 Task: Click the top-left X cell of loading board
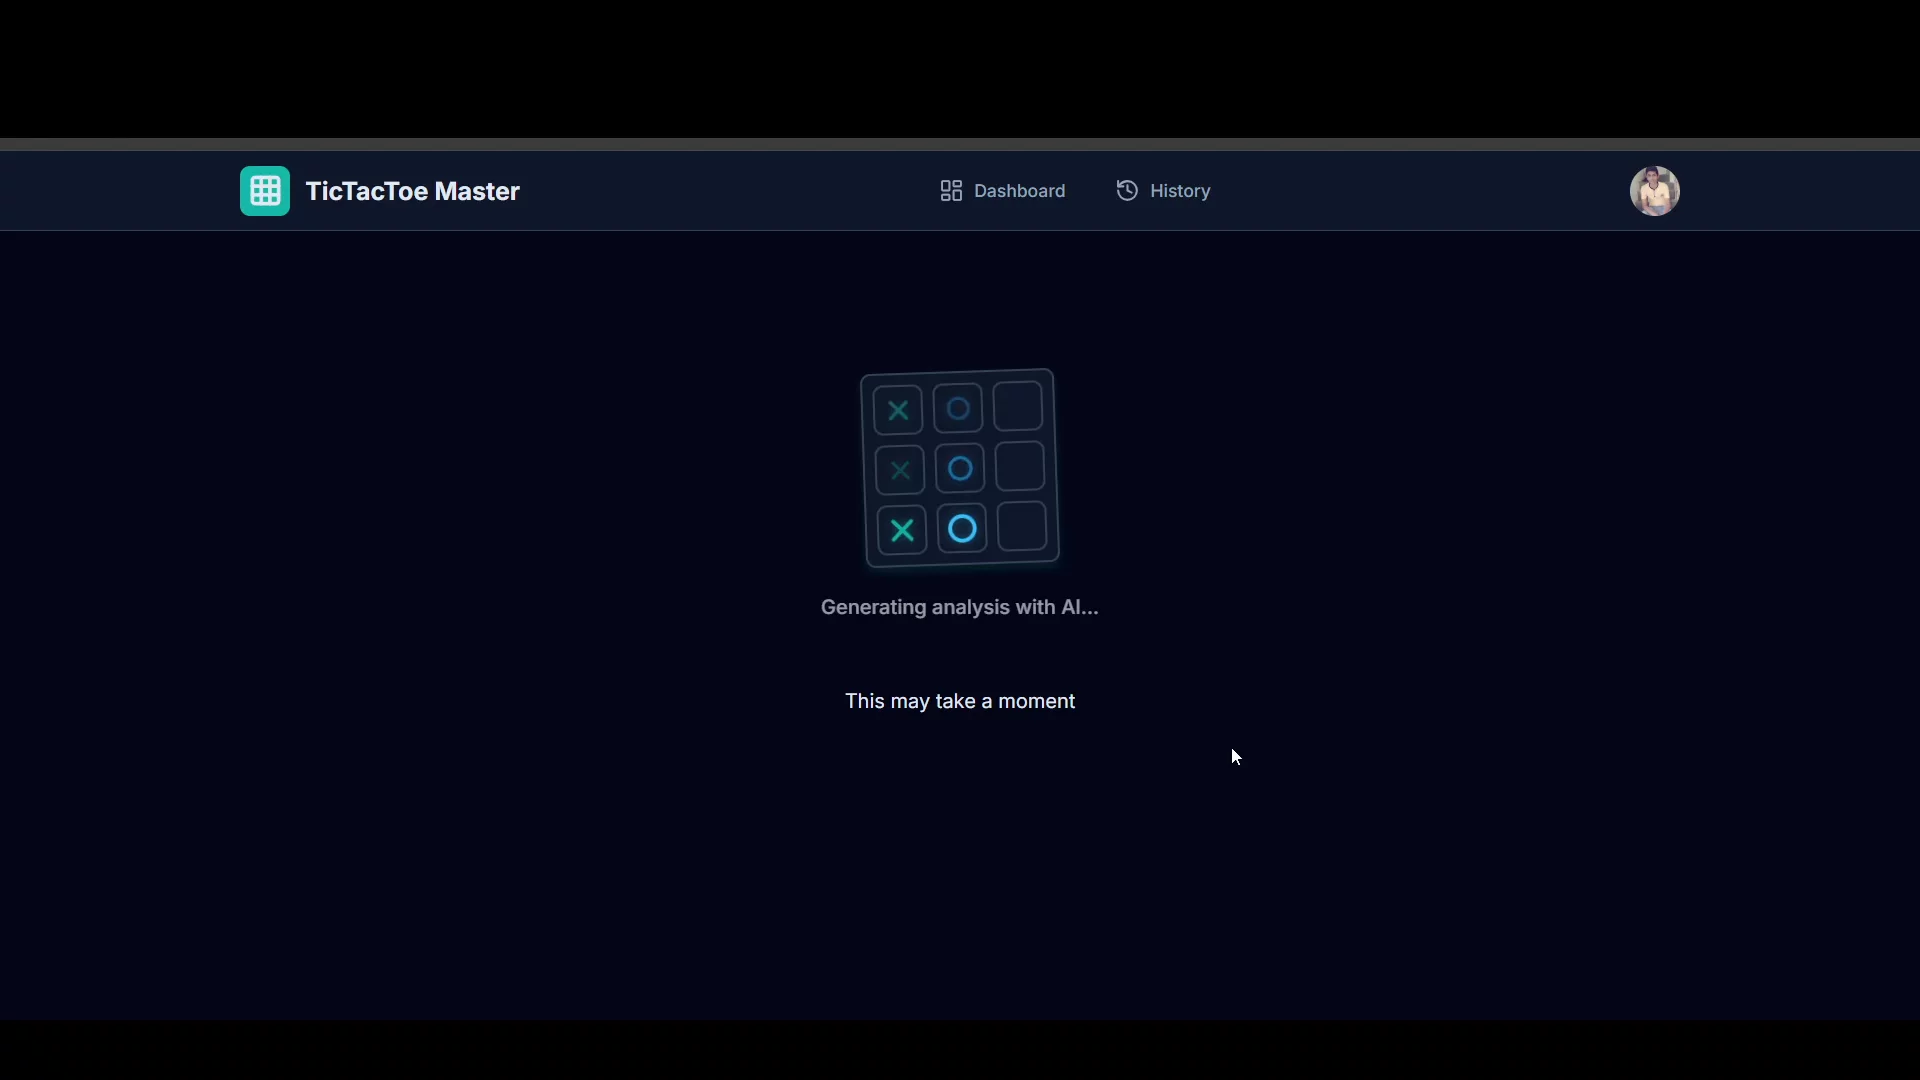(x=898, y=410)
